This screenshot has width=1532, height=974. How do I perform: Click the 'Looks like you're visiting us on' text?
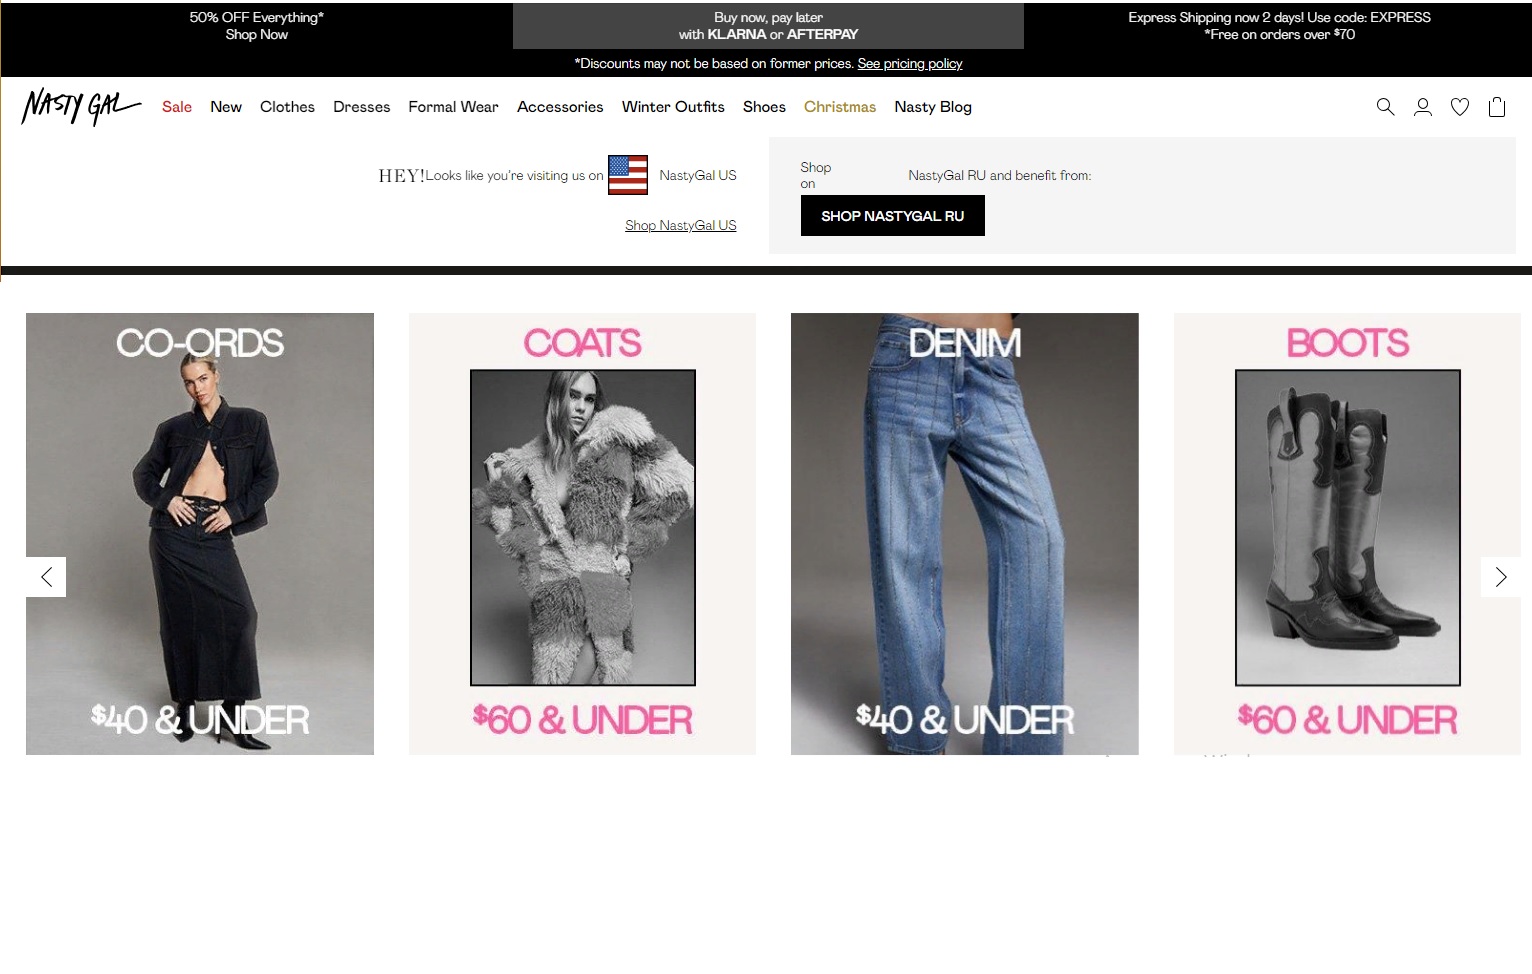[515, 176]
